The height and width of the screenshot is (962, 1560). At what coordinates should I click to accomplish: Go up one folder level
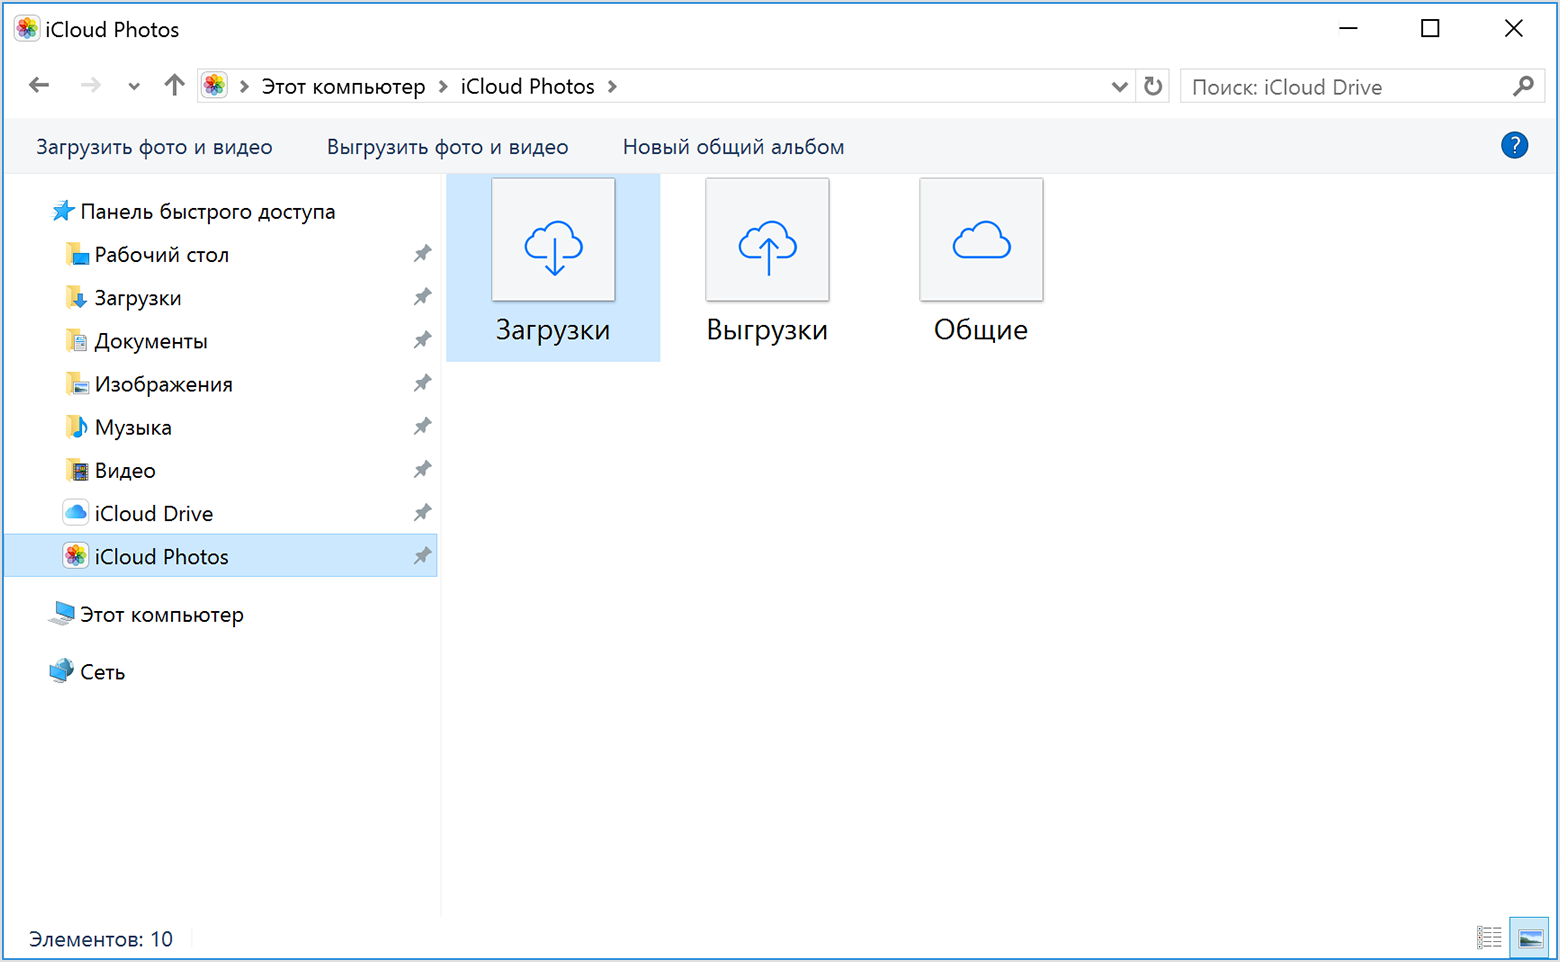coord(174,86)
